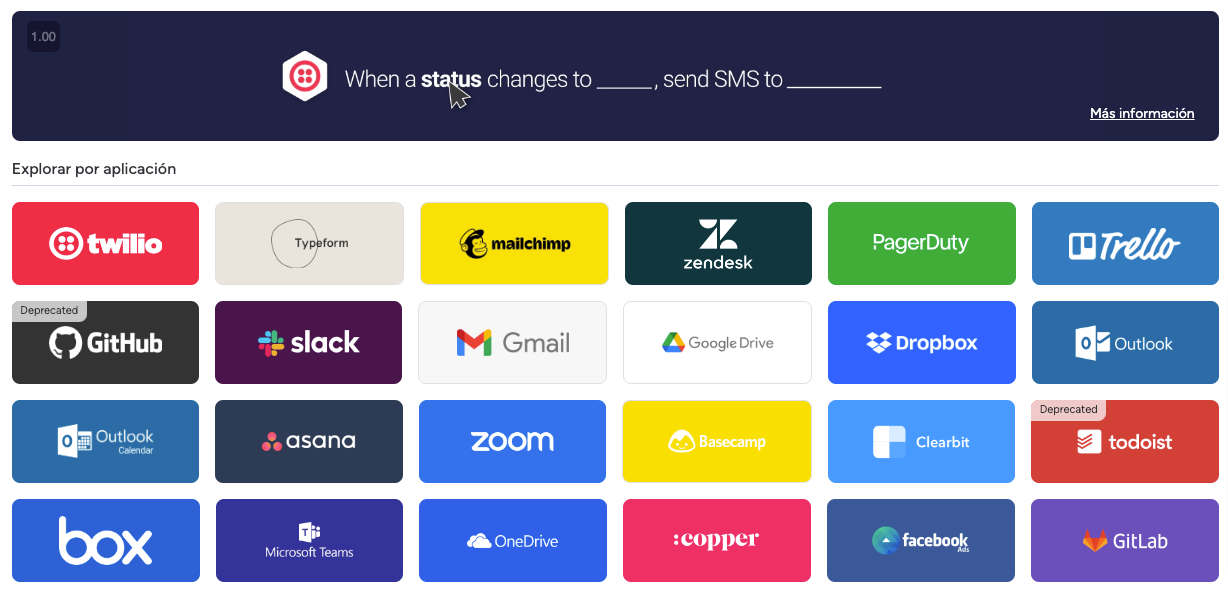Choose the Asana app tile

click(309, 441)
